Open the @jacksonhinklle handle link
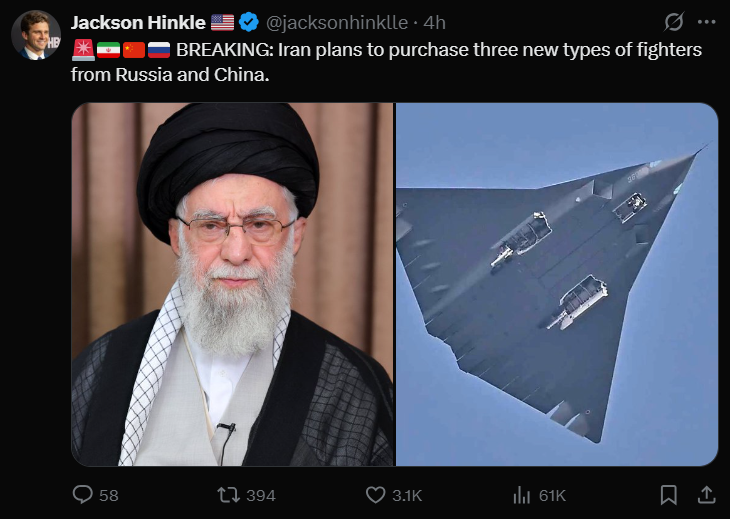The height and width of the screenshot is (519, 730). (x=337, y=22)
